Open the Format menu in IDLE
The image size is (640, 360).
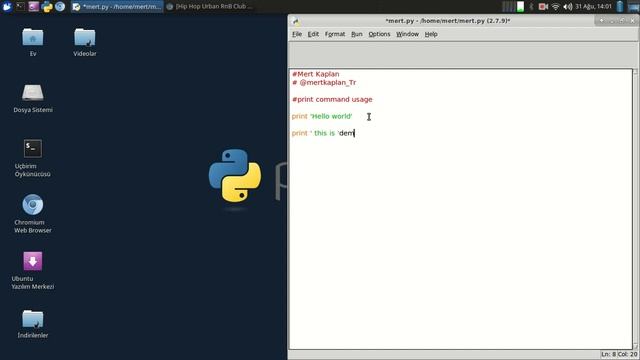[335, 34]
